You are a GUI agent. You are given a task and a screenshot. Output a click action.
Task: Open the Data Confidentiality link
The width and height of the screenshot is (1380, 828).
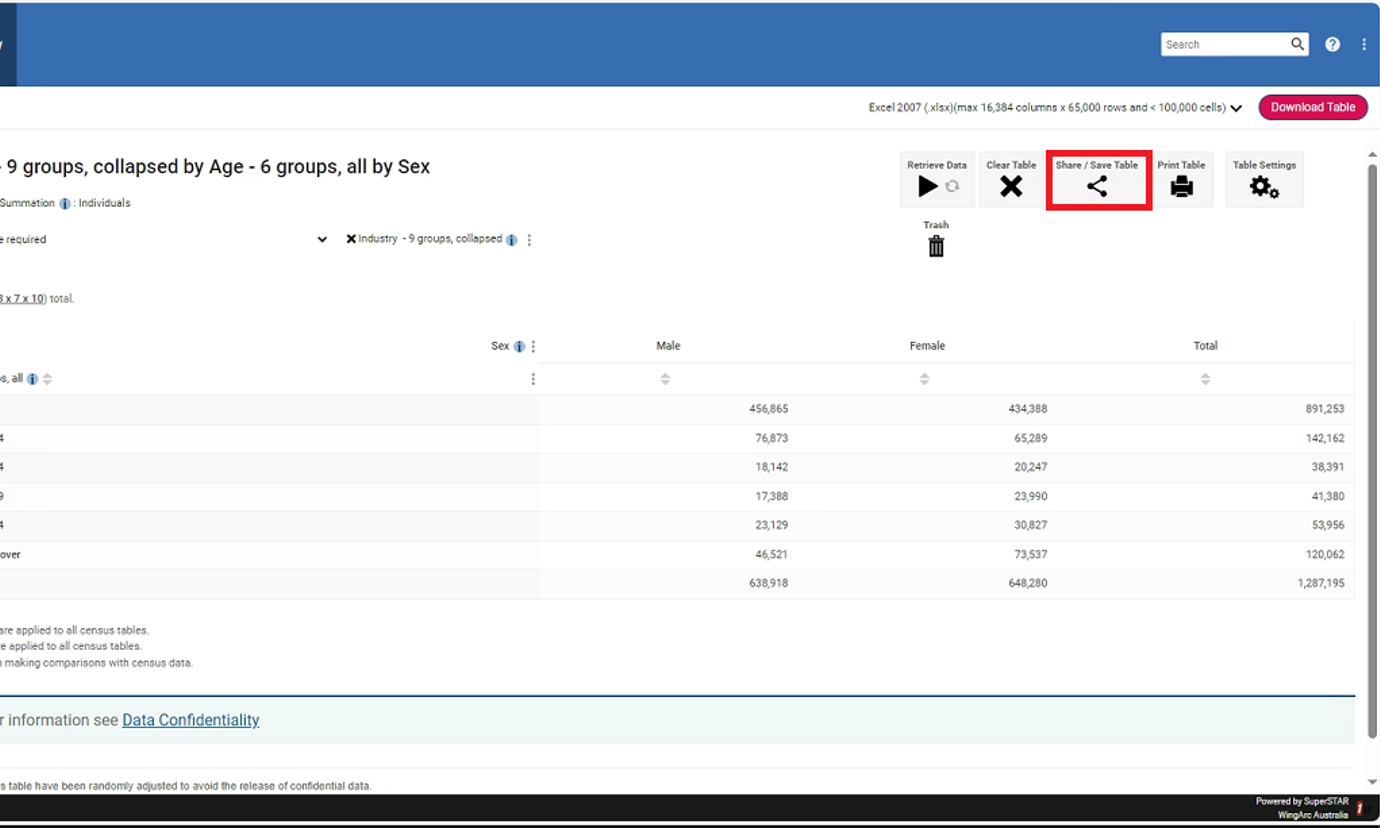[x=190, y=720]
